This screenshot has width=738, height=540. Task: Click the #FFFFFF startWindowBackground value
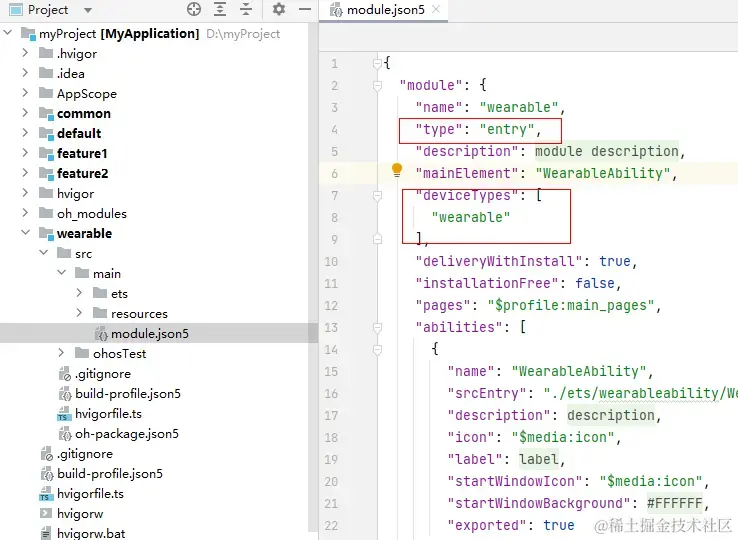(674, 503)
